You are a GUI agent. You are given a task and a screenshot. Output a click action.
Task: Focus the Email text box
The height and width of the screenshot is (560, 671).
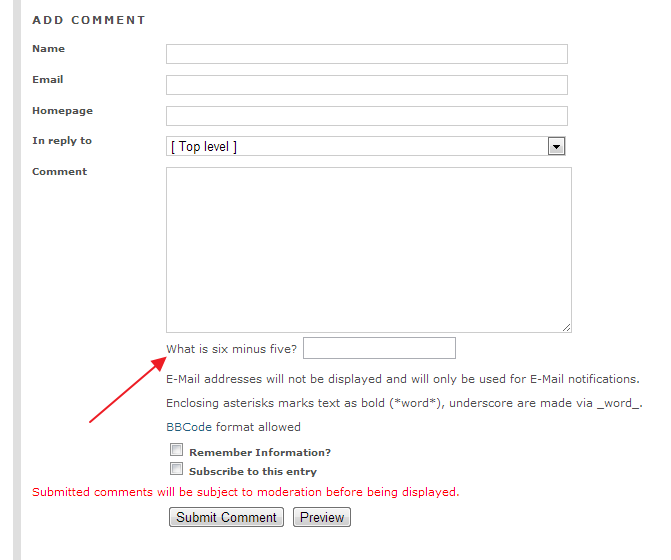pos(366,85)
